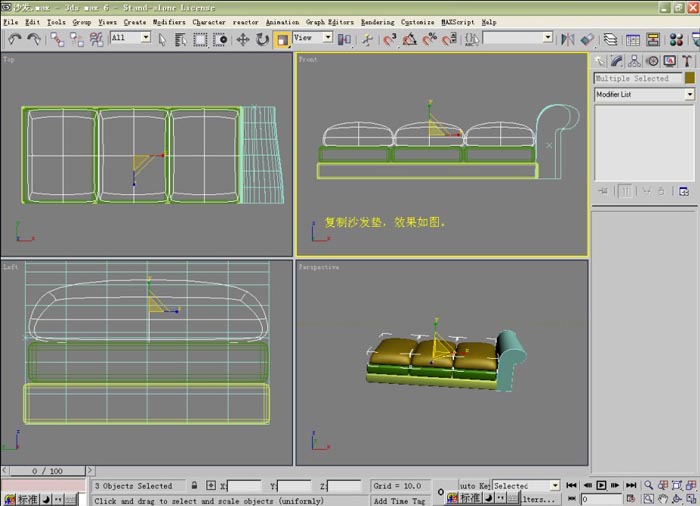The height and width of the screenshot is (506, 700).
Task: Click the Unlink Selection icon
Action: coord(77,39)
